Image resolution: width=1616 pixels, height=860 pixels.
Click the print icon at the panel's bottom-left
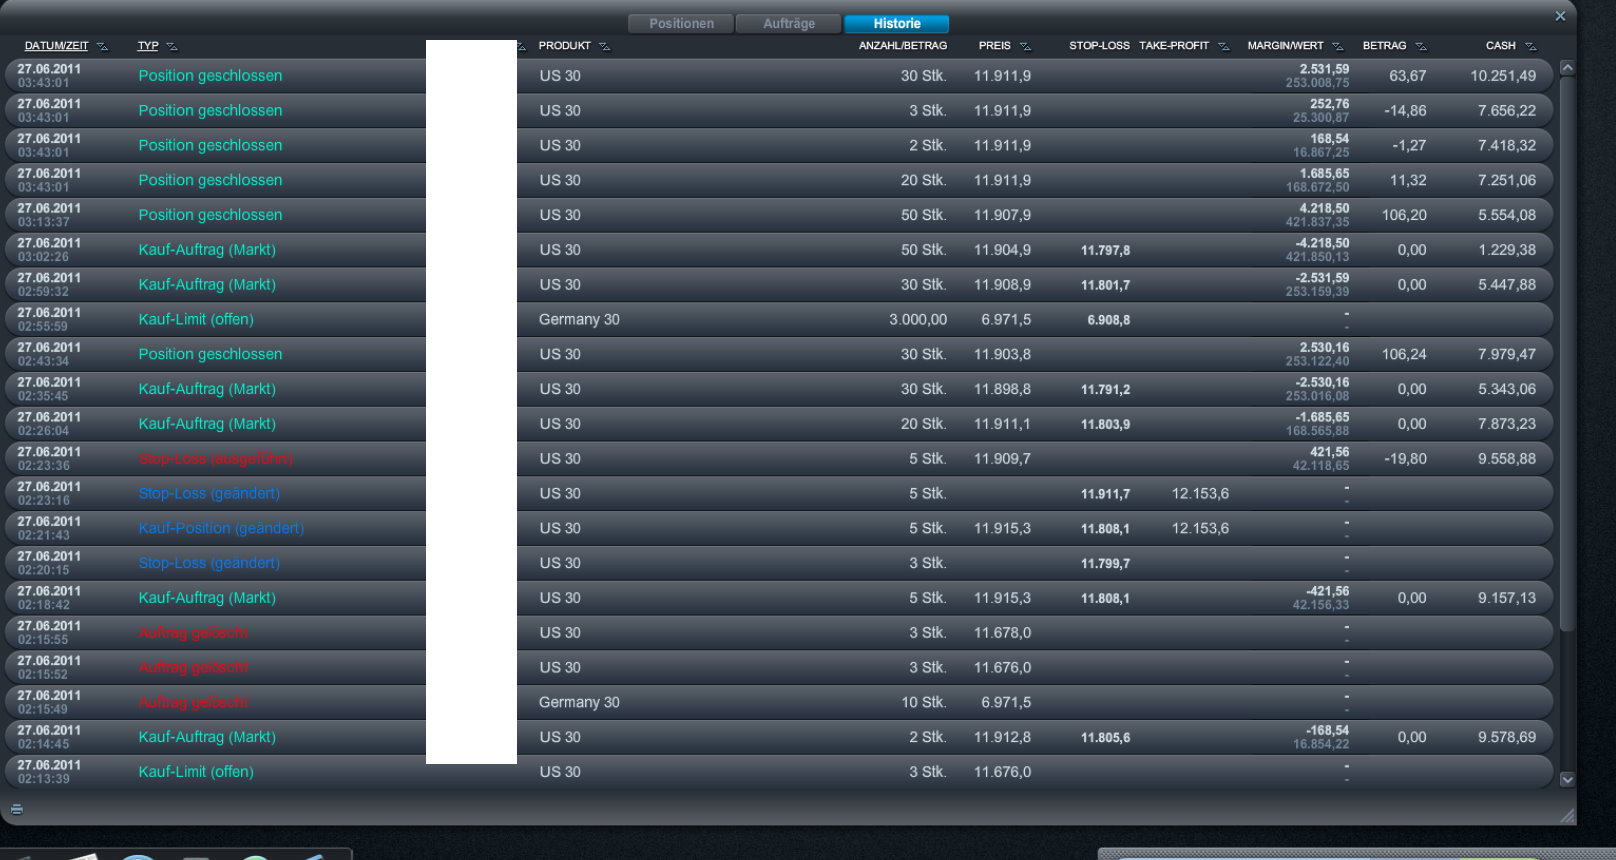point(16,809)
